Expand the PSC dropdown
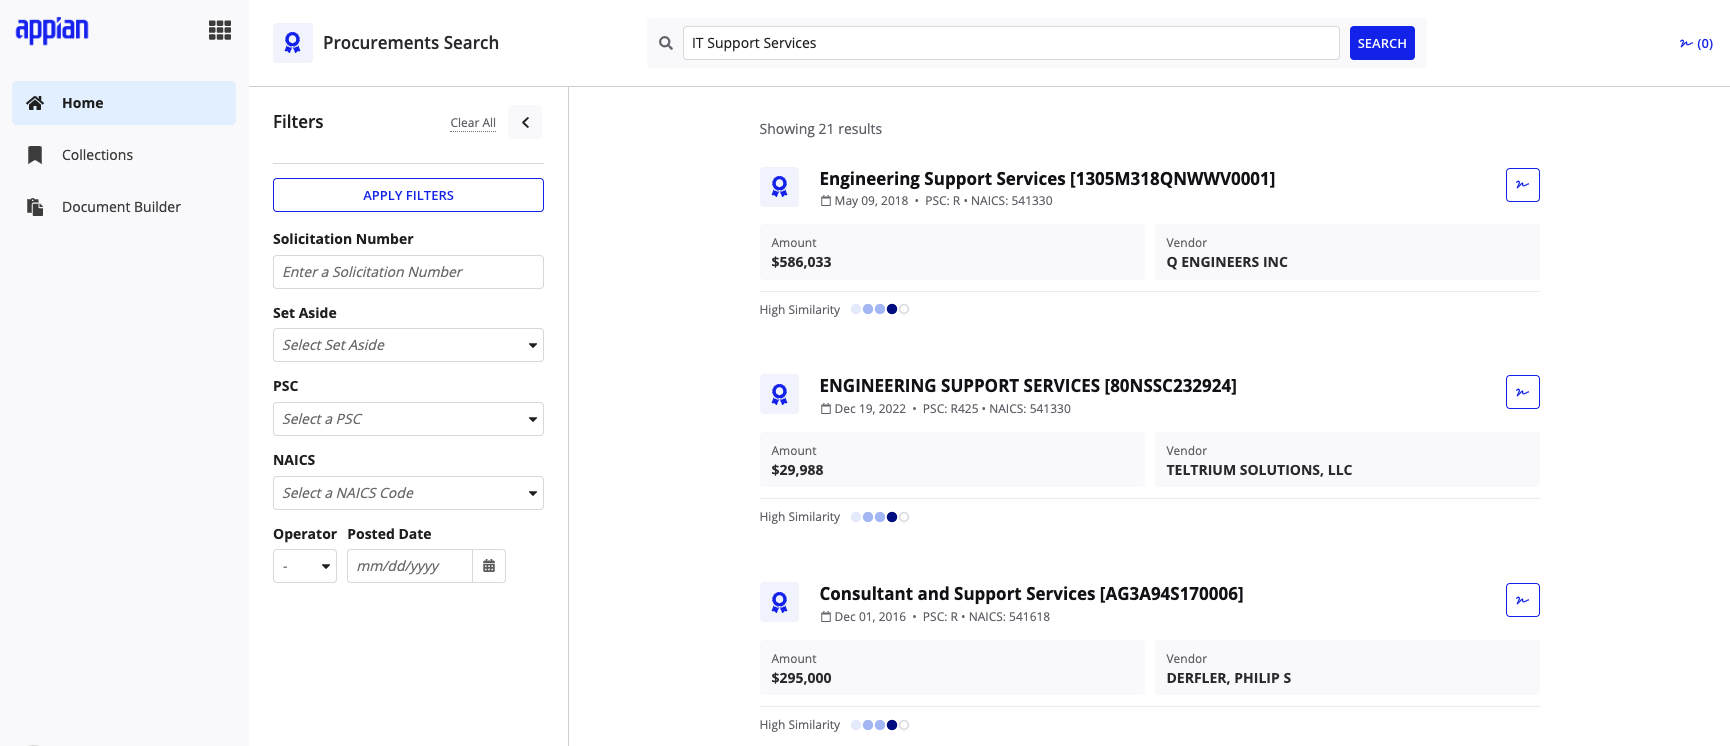This screenshot has width=1730, height=746. (408, 419)
